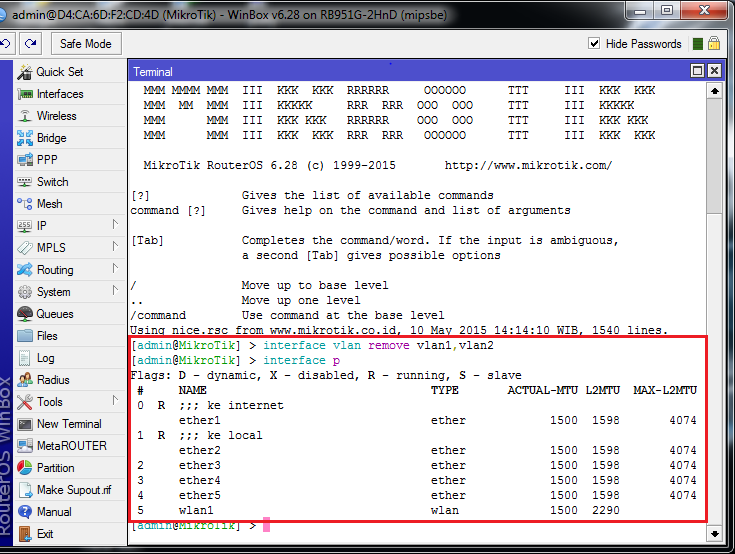Select the Bridge icon

point(24,138)
